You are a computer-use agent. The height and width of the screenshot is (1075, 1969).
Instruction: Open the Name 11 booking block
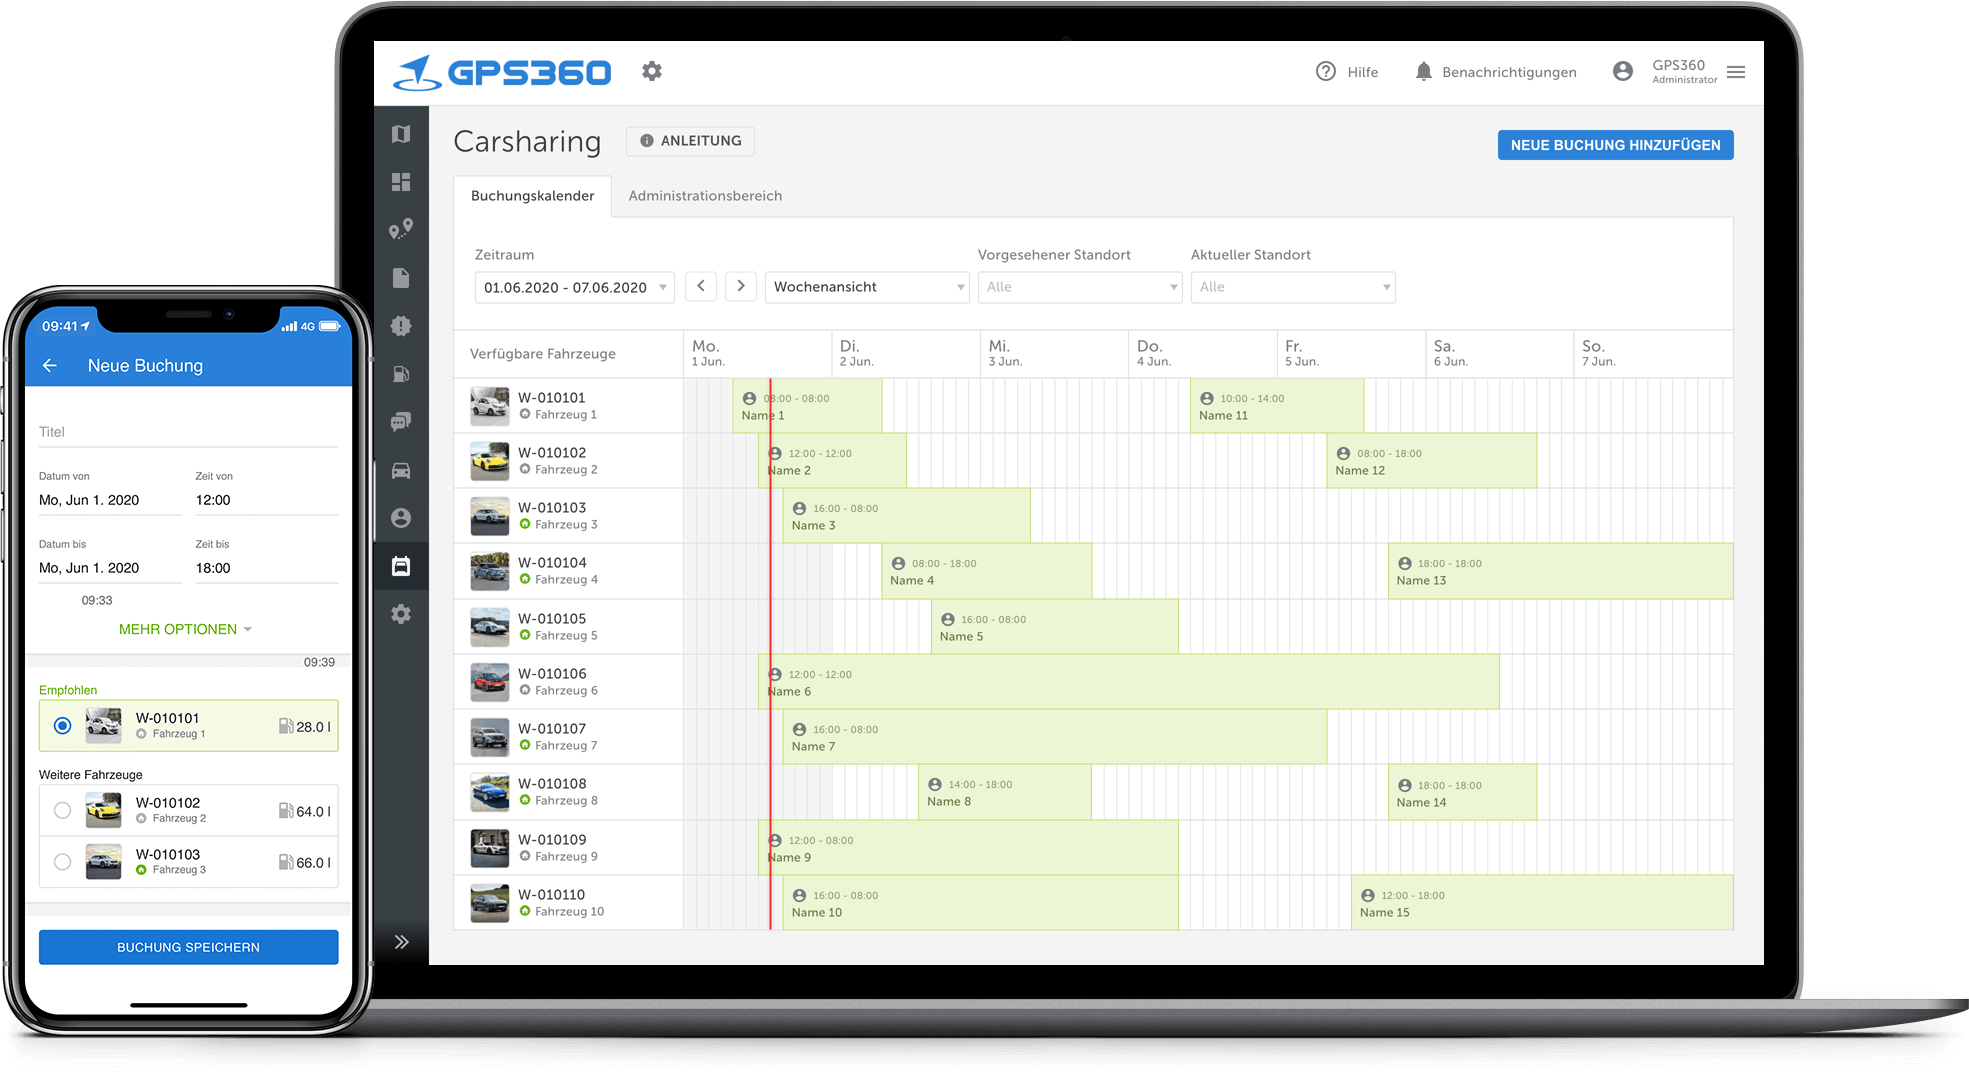point(1277,405)
